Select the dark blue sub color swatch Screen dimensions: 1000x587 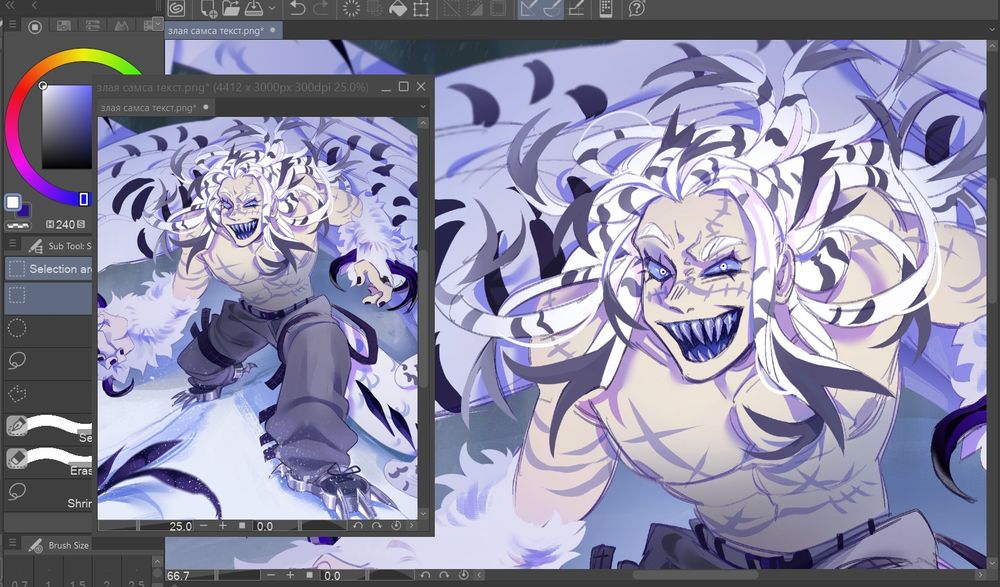point(24,210)
